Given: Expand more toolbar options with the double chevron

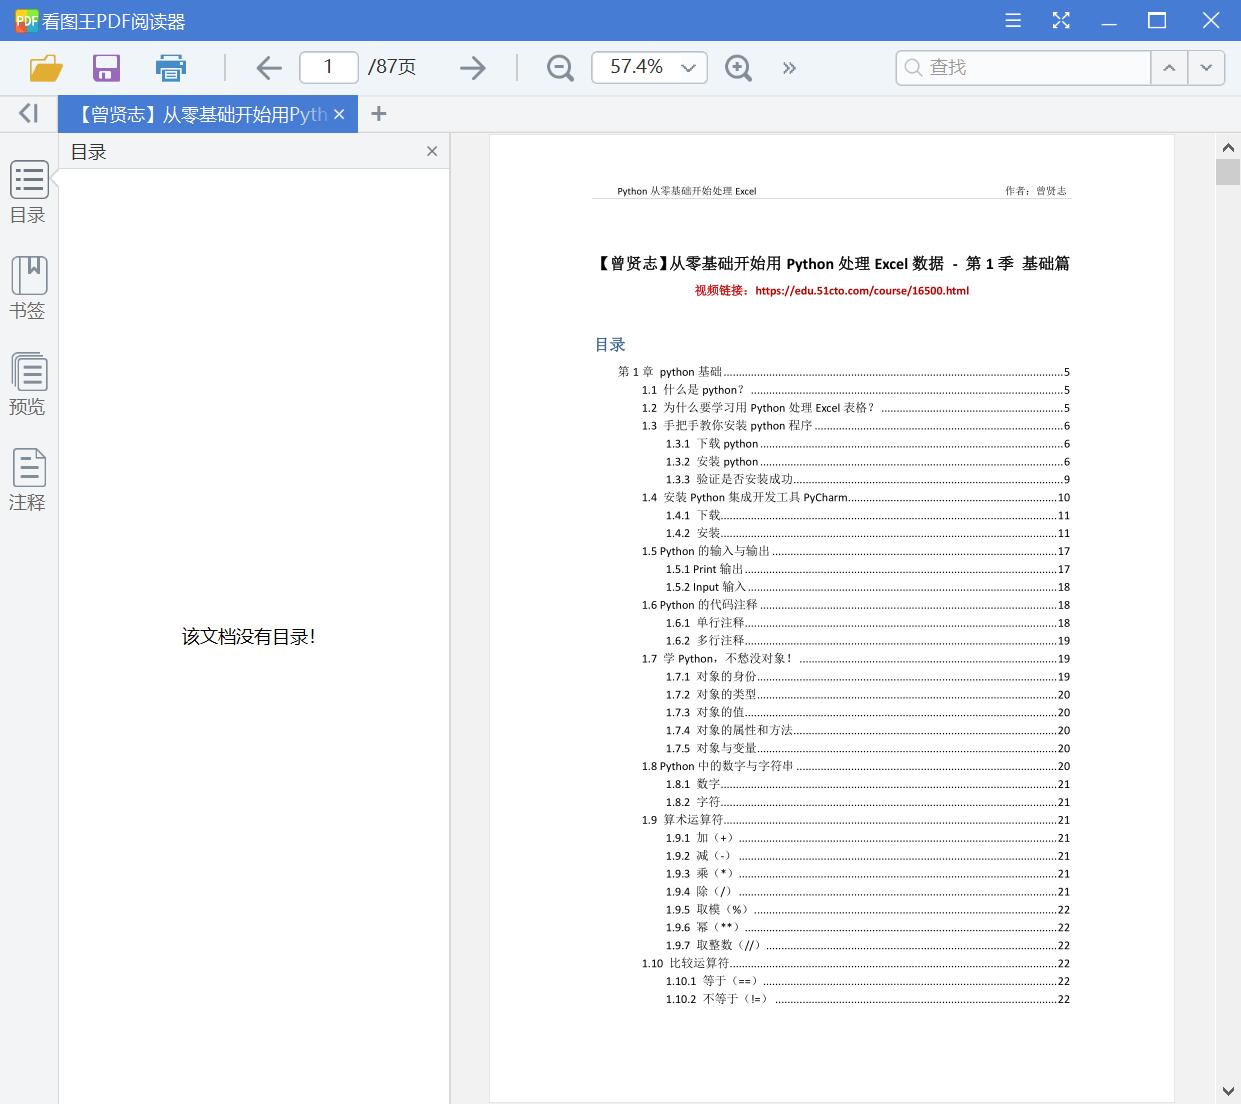Looking at the screenshot, I should point(789,67).
